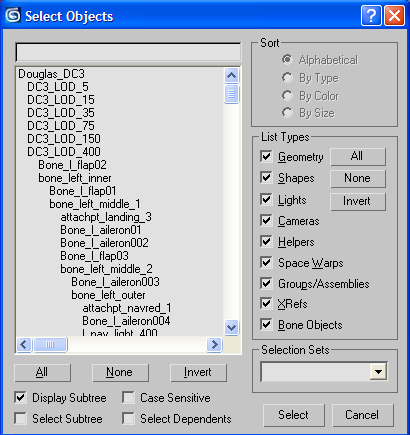Select DC3_LOD_35 in the list
410x435 pixels.
pyautogui.click(x=61, y=113)
